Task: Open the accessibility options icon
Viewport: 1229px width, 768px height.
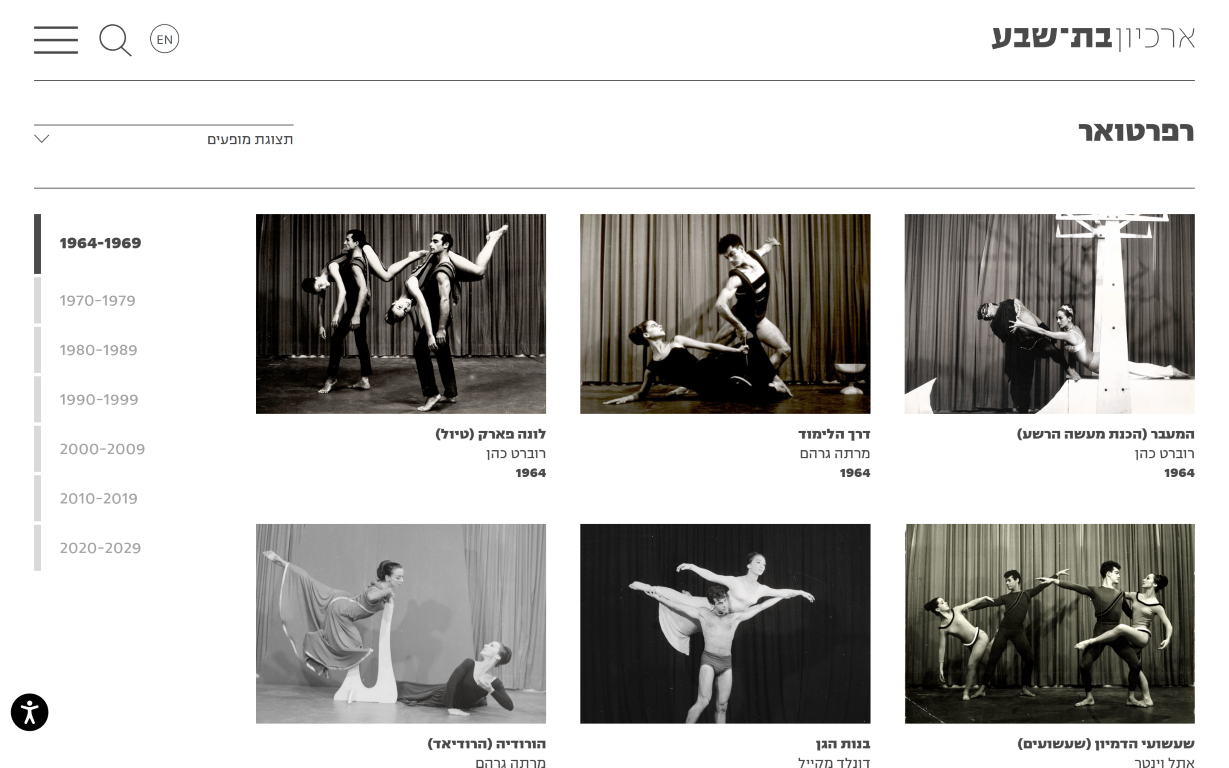Action: click(29, 712)
